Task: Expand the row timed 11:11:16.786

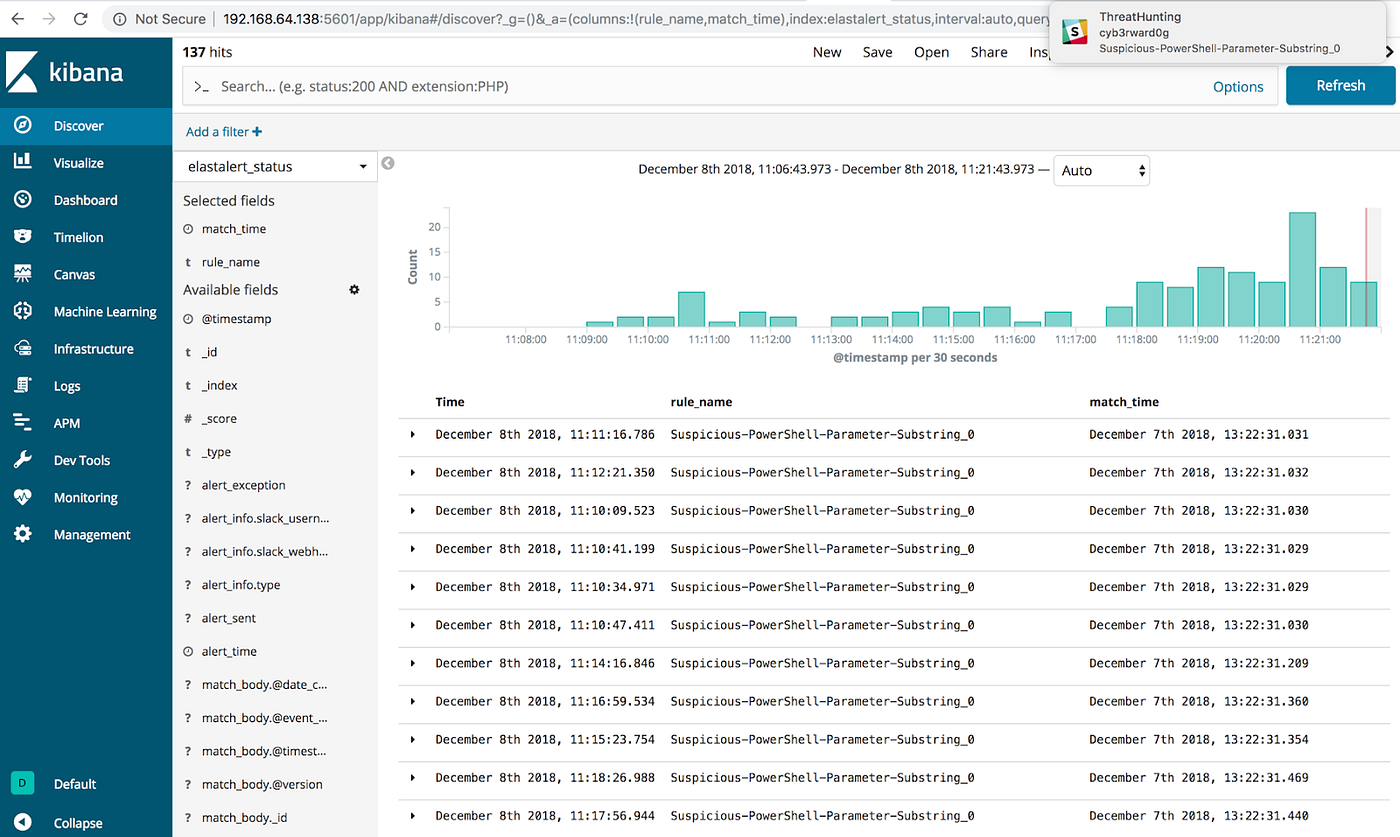Action: [x=413, y=435]
